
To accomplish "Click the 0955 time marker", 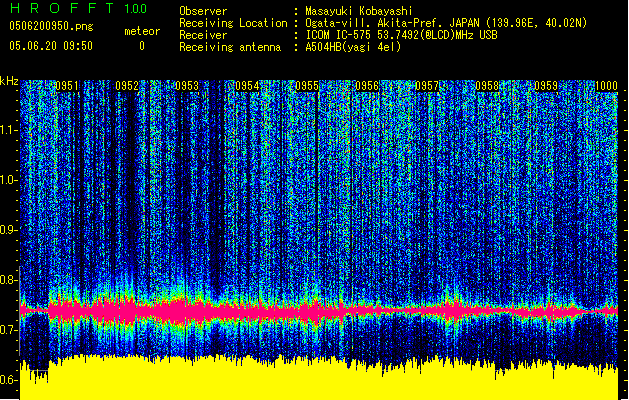I will click(306, 87).
